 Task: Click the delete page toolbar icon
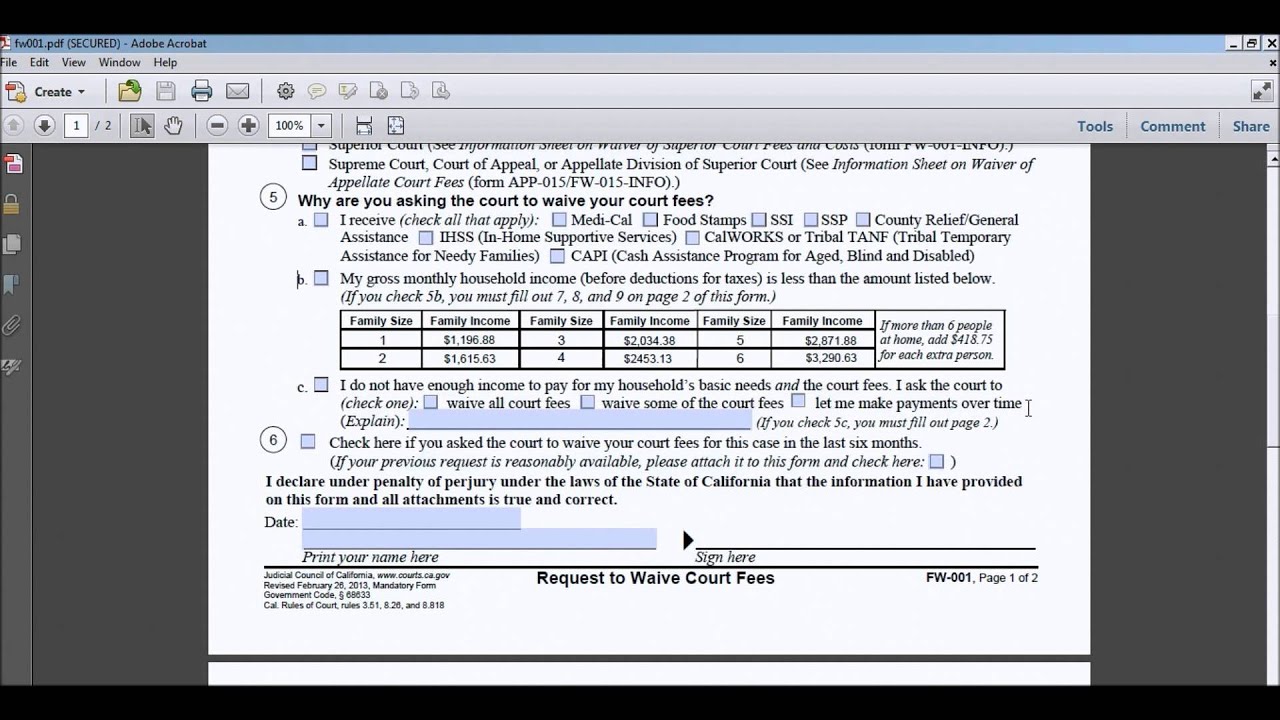(x=378, y=91)
